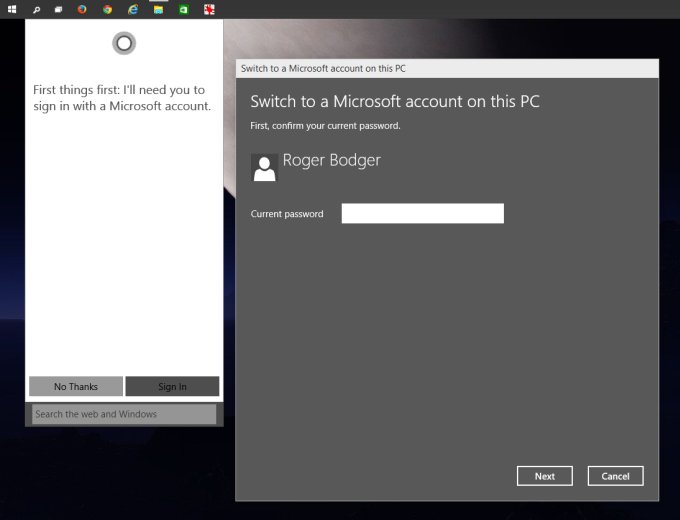Click the Cortana circle icon
680x520 pixels.
(x=124, y=43)
